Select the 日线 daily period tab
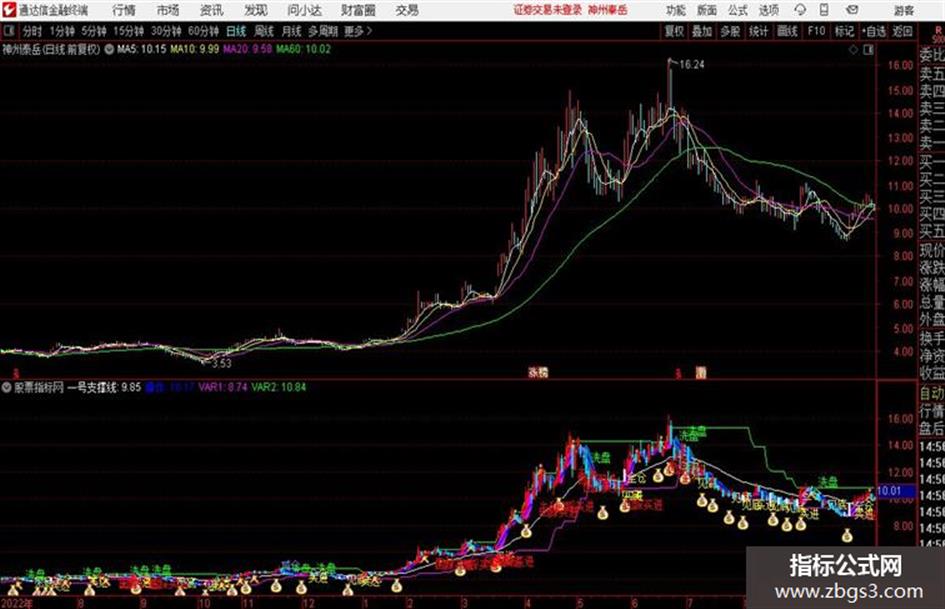Screen dimensions: 945x609 236,31
